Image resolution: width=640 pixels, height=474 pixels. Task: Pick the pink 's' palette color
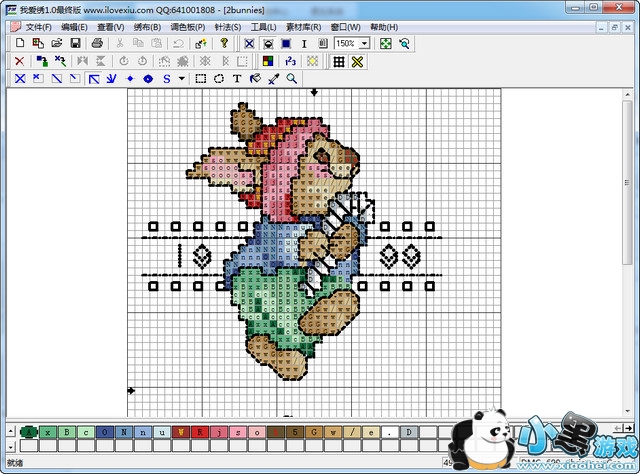pos(238,432)
